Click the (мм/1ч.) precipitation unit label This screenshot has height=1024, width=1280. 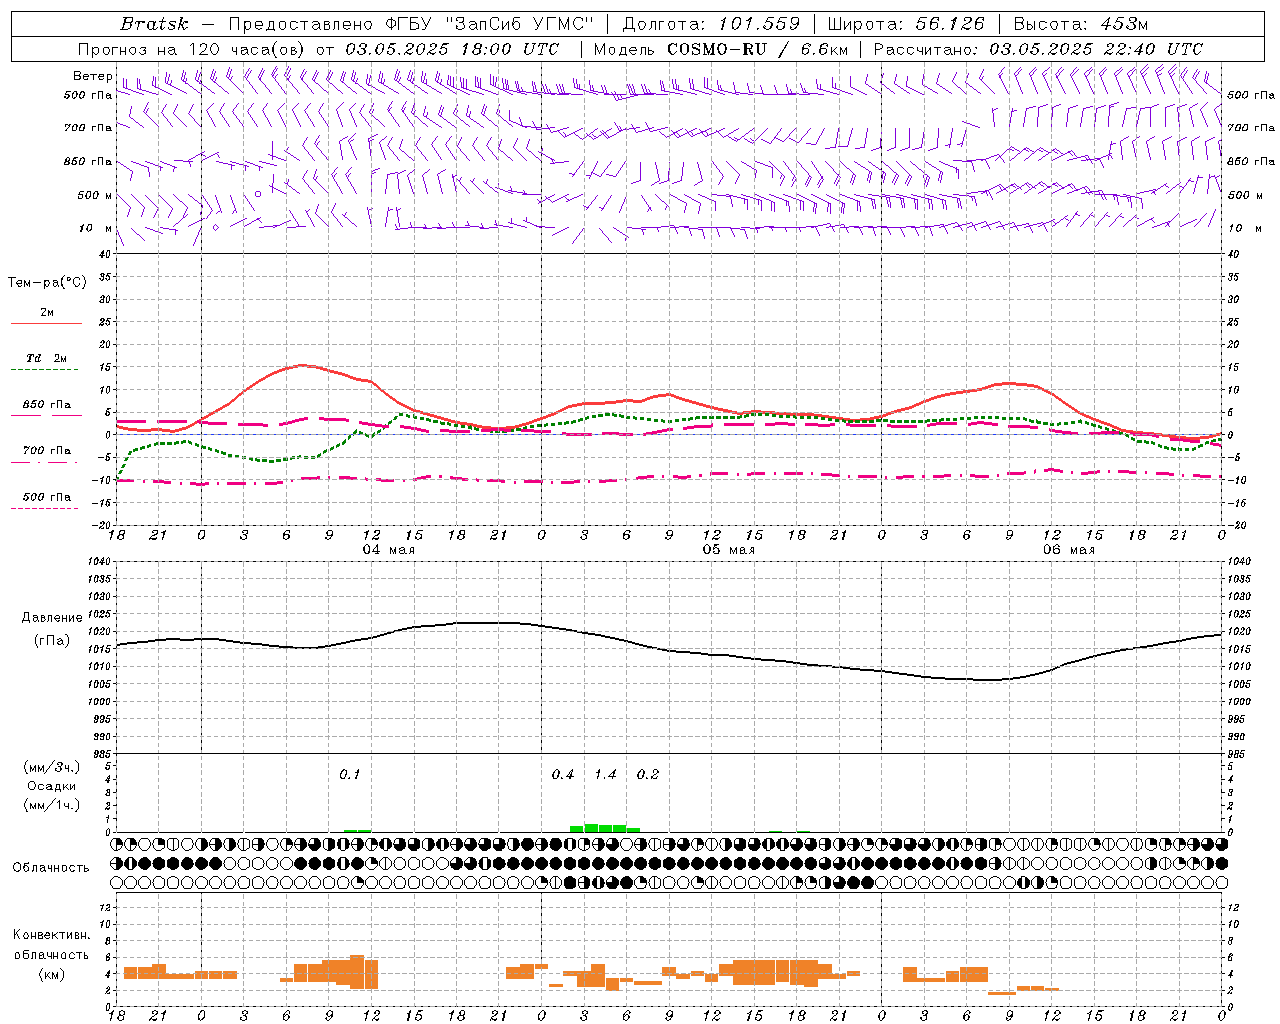[52, 805]
